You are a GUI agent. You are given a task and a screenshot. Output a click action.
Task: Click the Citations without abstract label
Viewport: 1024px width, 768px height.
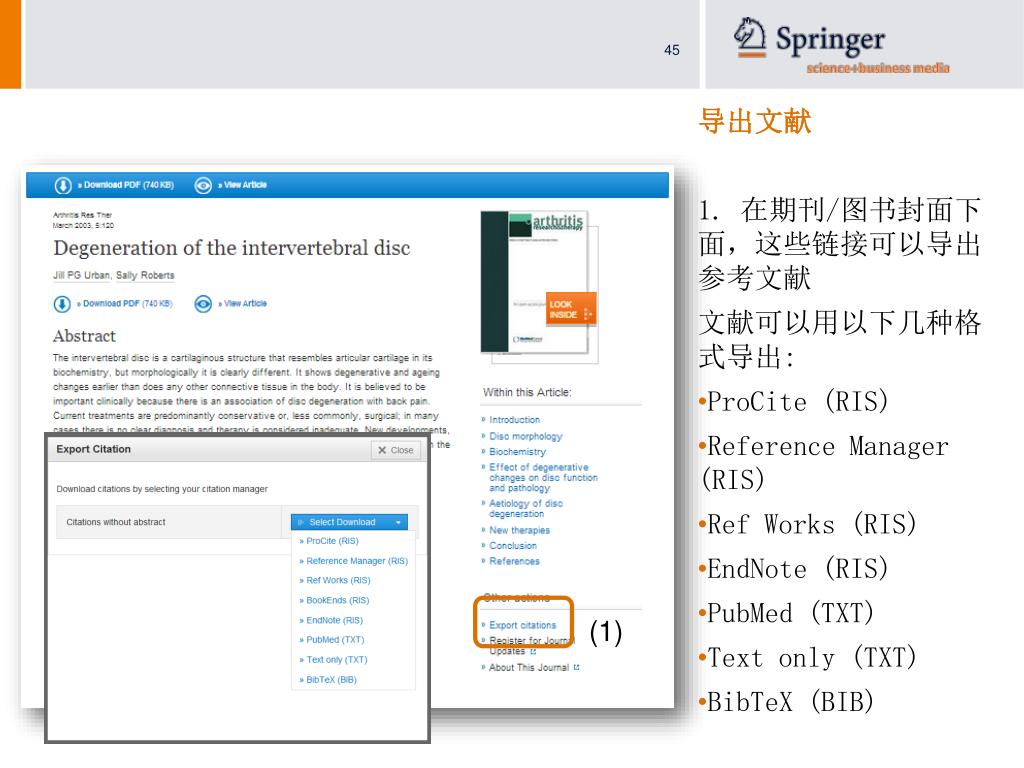116,522
